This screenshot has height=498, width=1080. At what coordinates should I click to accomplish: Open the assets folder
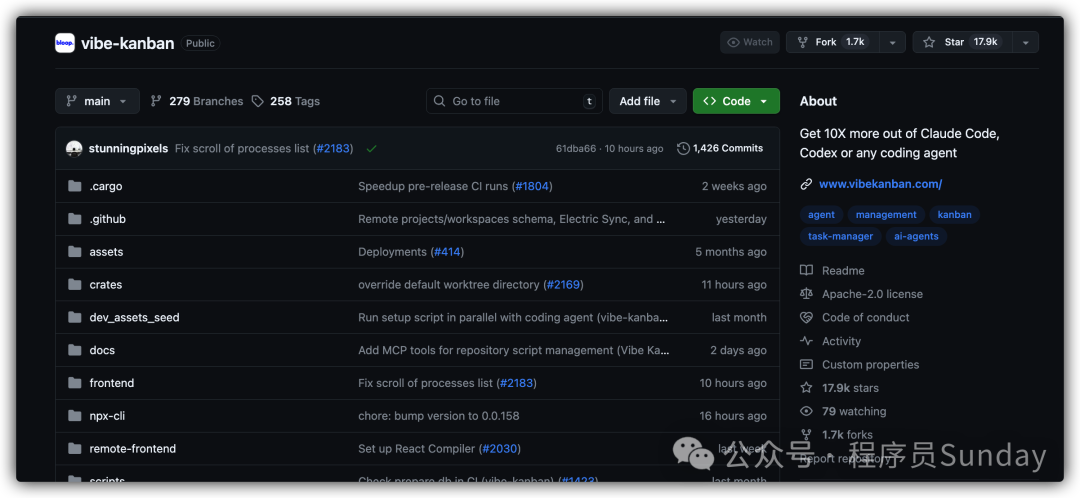pyautogui.click(x=106, y=252)
